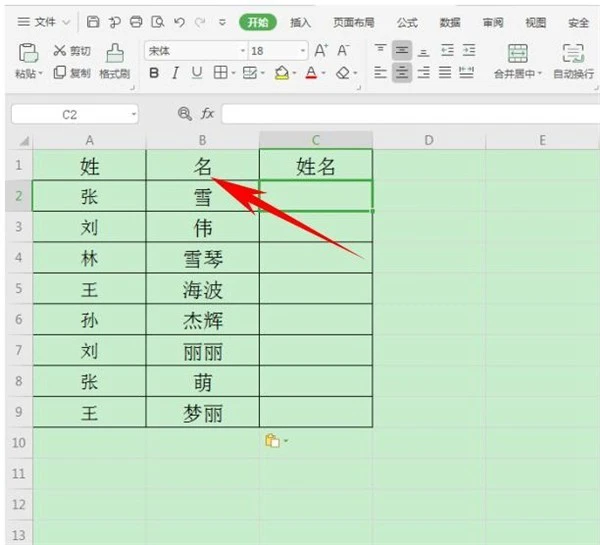600x545 pixels.
Task: Open paste options icon below table
Action: [272, 441]
